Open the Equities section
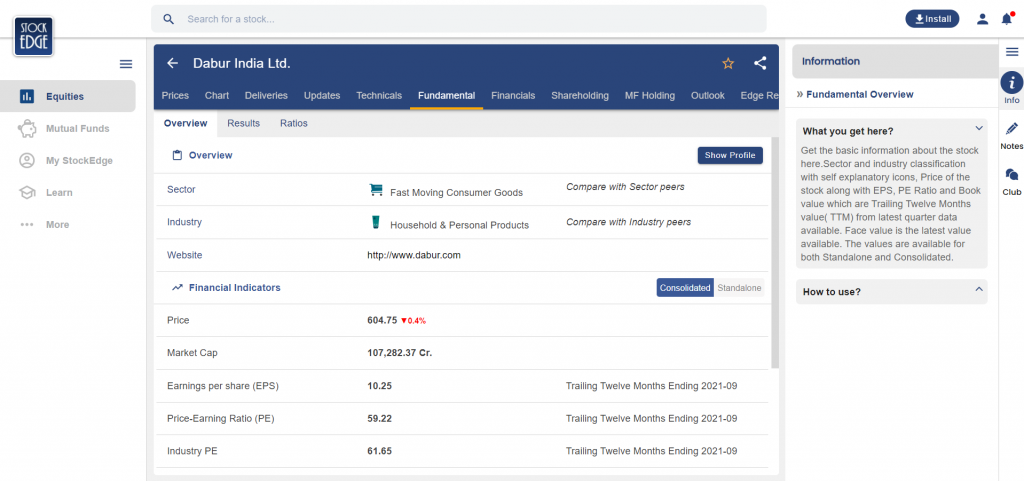Image resolution: width=1024 pixels, height=481 pixels. click(x=68, y=97)
